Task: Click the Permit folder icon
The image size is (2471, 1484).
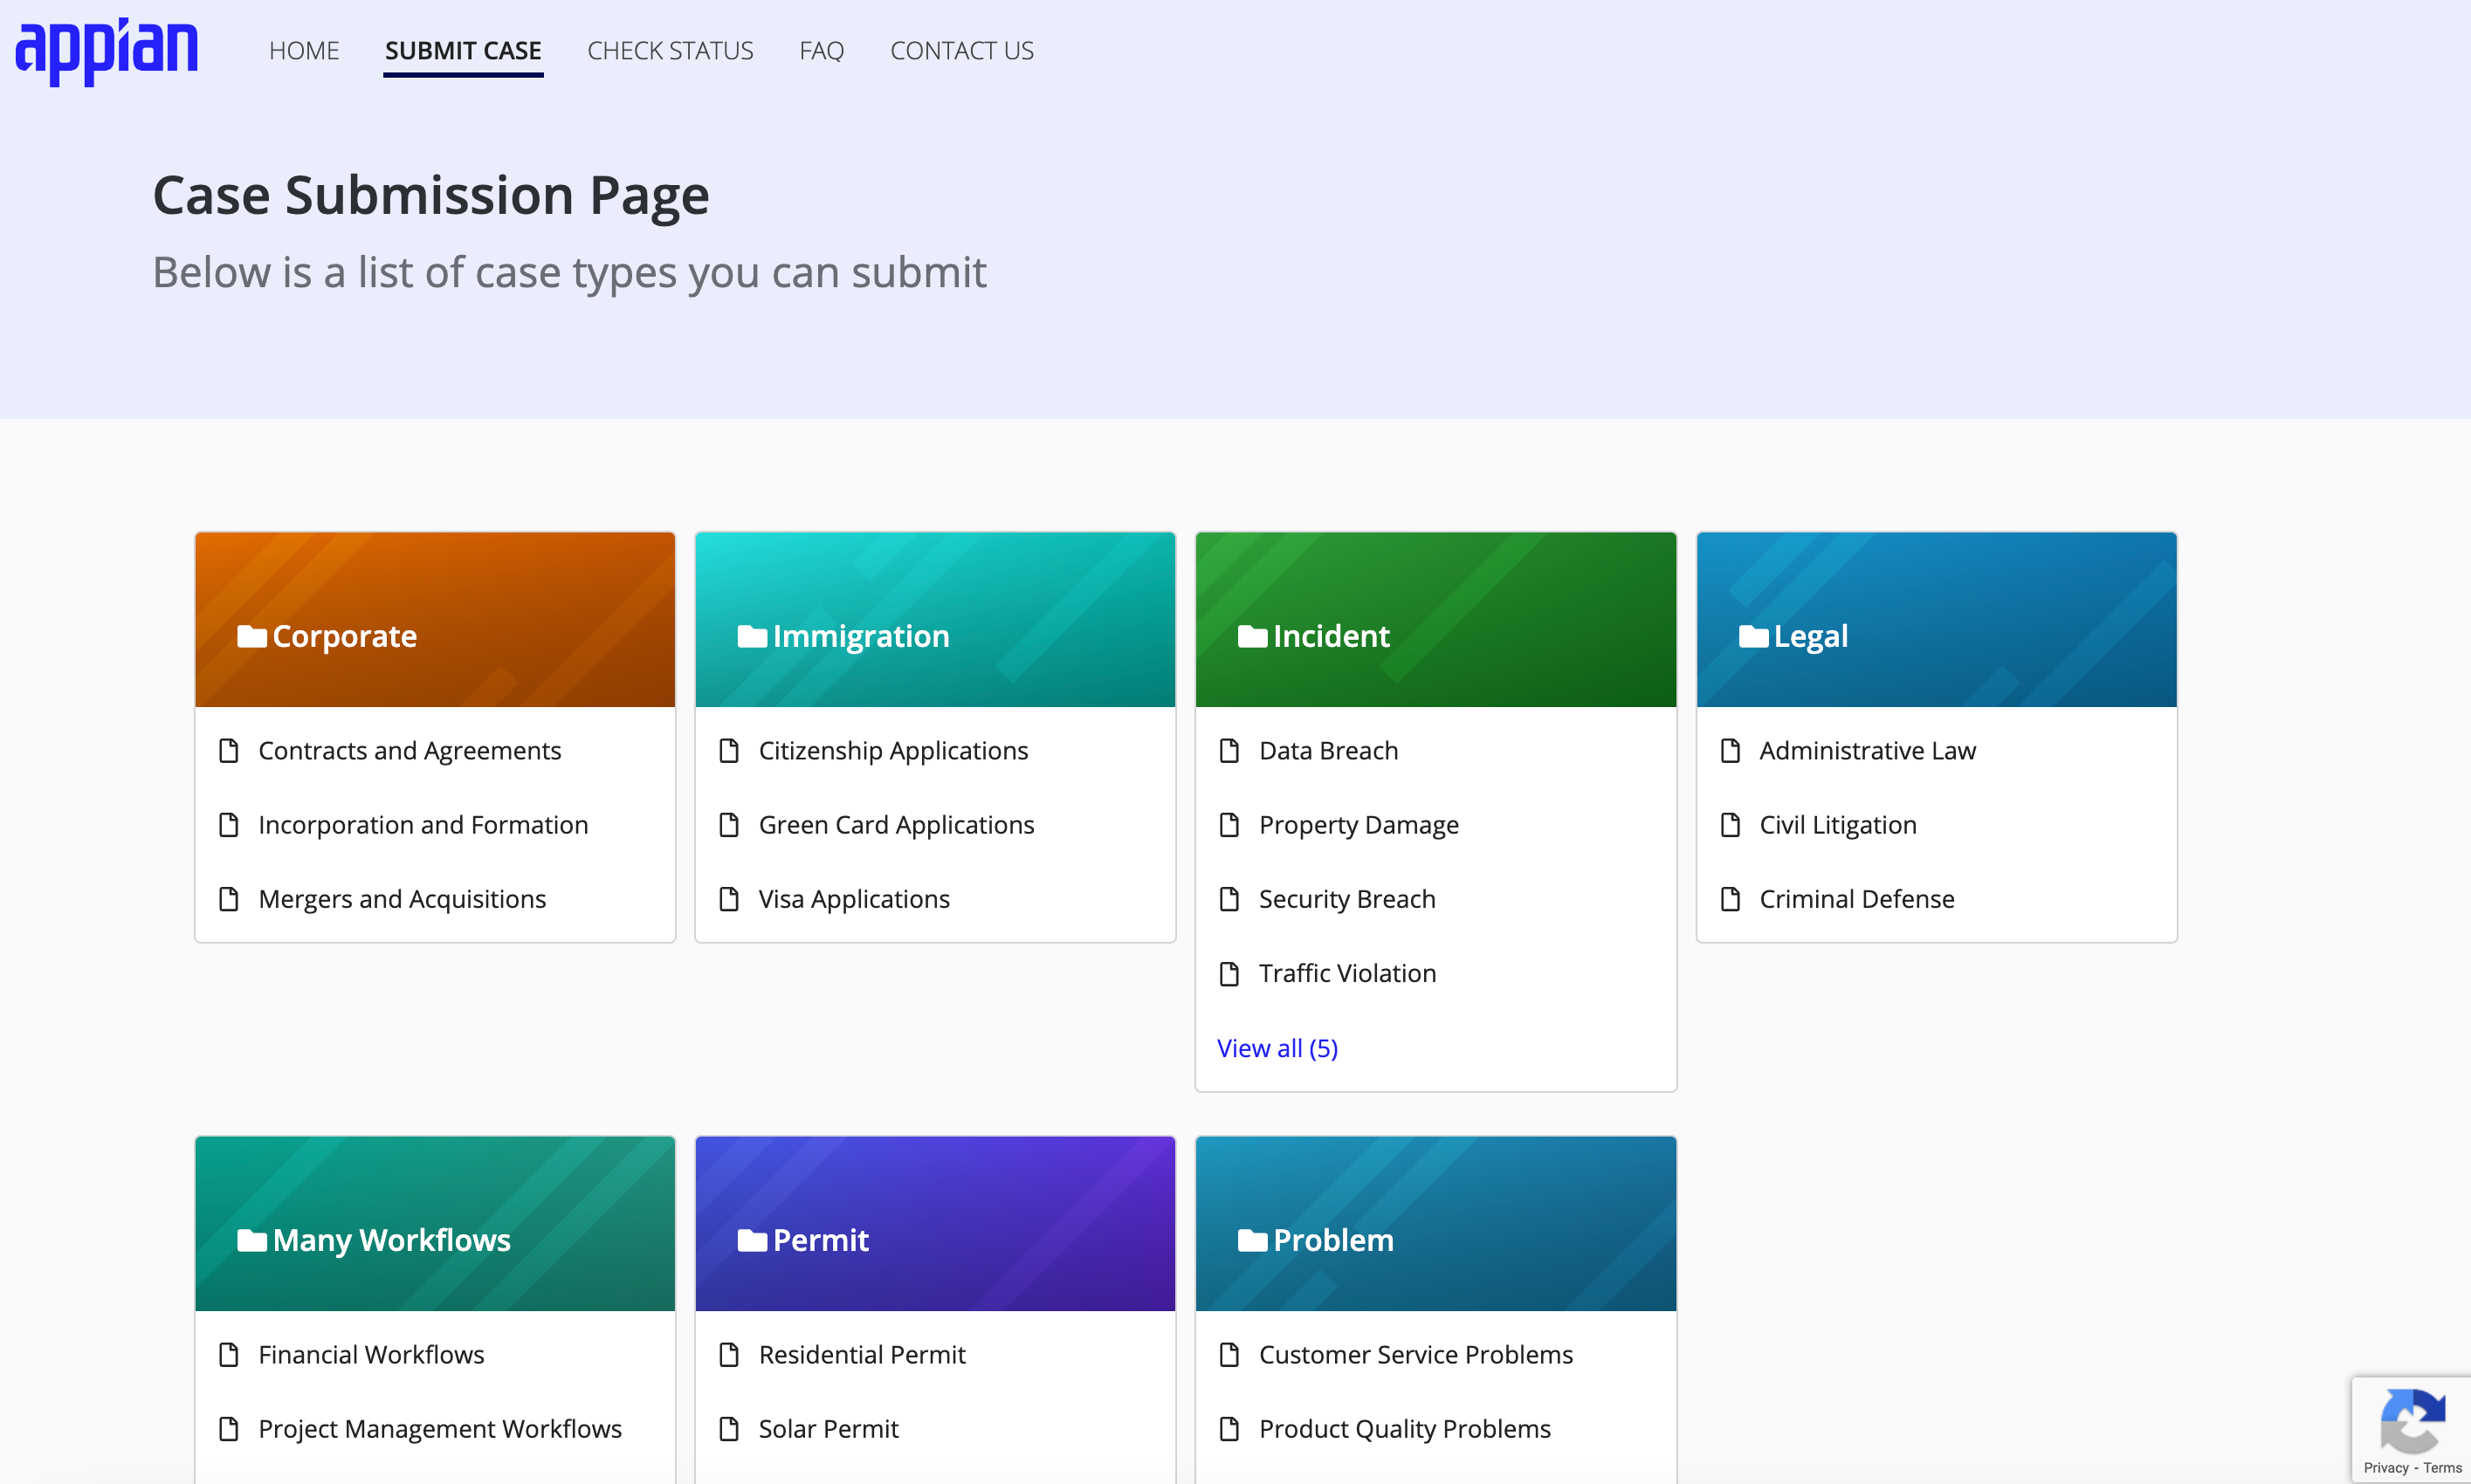Action: click(752, 1240)
